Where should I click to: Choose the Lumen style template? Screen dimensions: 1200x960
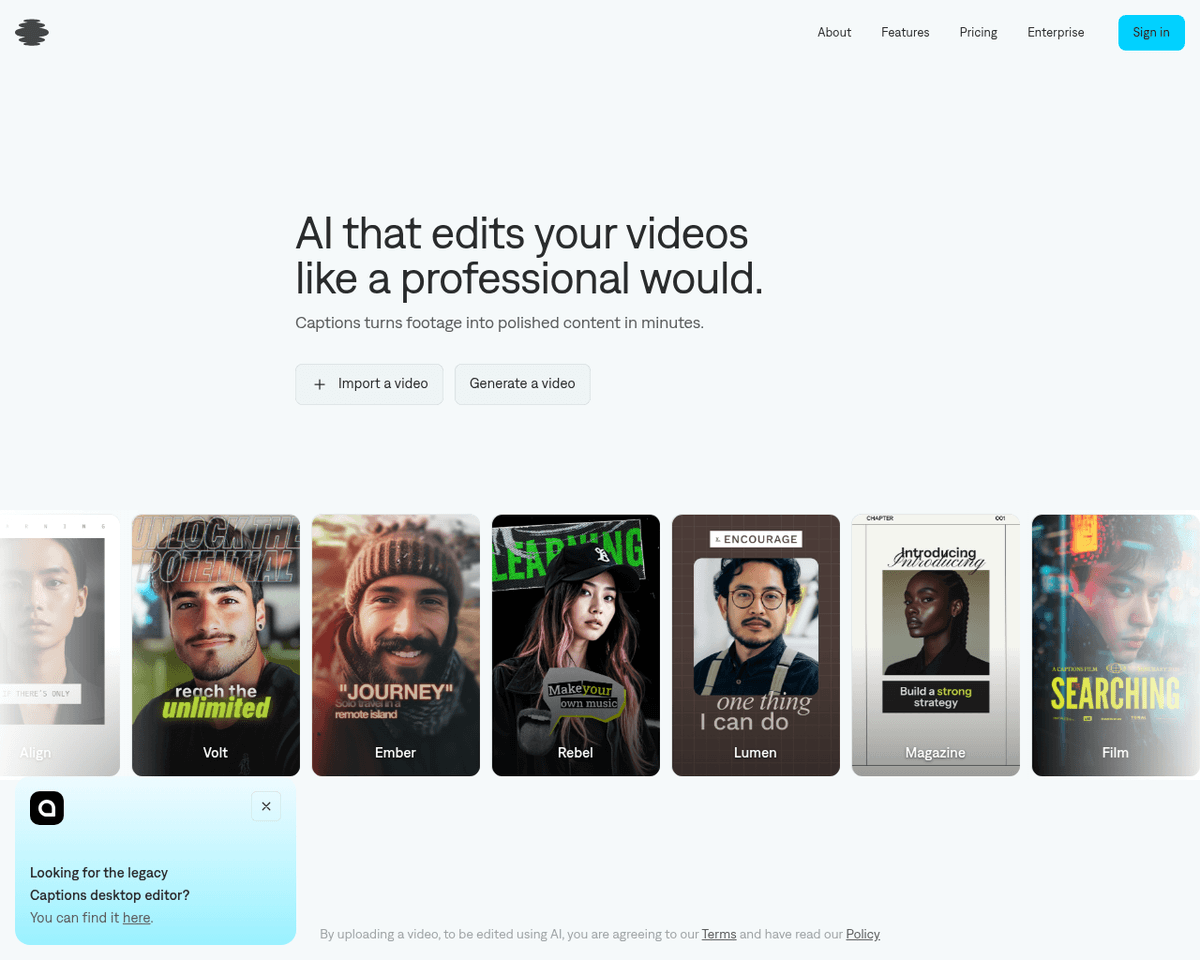coord(756,645)
